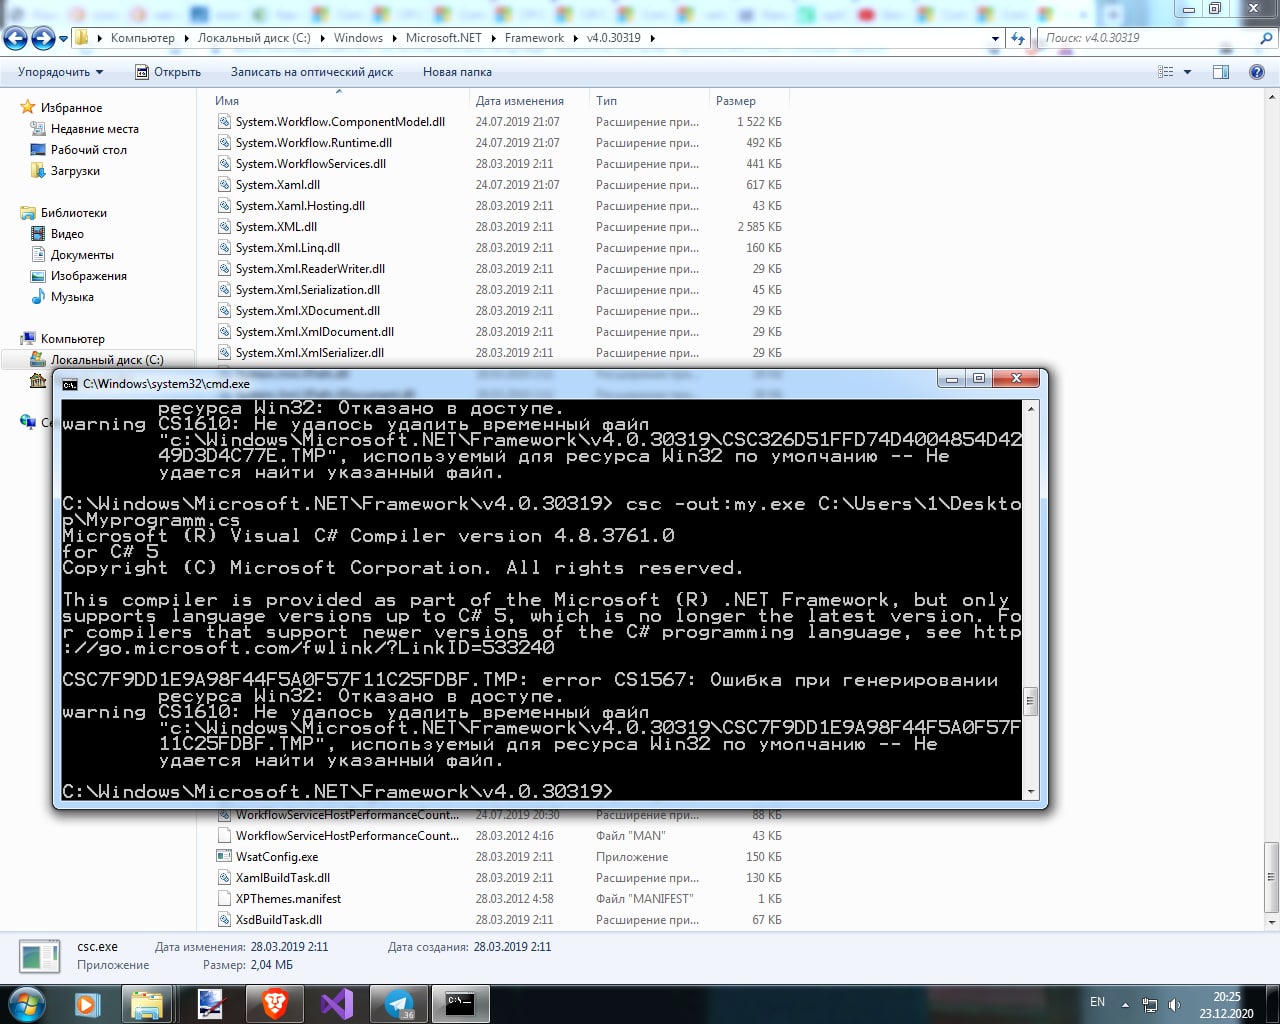Screen dimensions: 1280x1024
Task: Open Загрузки in sidebar
Action: [75, 171]
